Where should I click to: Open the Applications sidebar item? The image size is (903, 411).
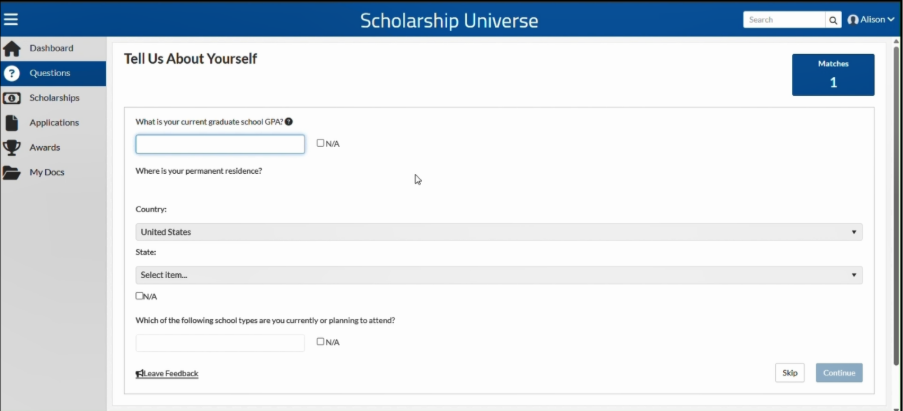point(53,123)
